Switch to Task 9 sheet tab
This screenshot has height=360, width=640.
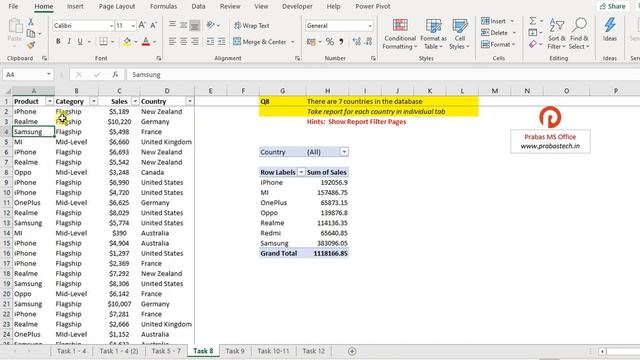tap(235, 351)
